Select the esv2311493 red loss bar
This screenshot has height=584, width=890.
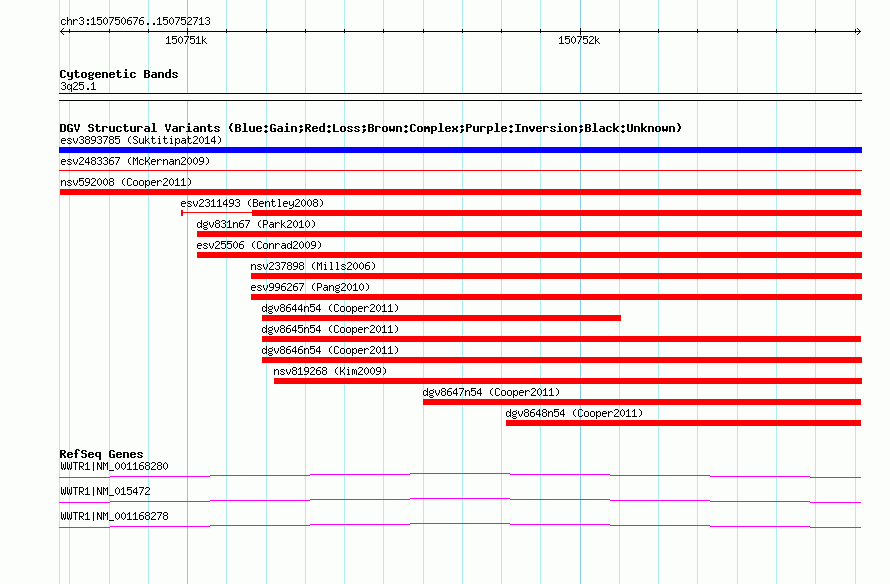[x=522, y=213]
